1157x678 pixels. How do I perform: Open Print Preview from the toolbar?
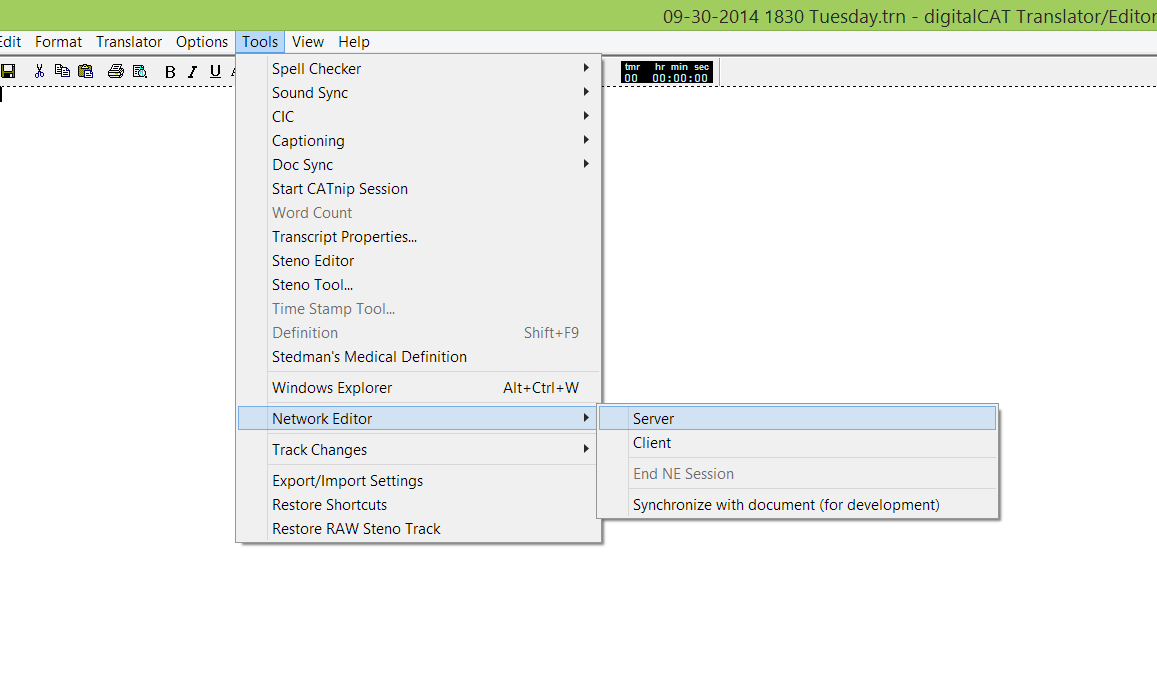pos(140,71)
